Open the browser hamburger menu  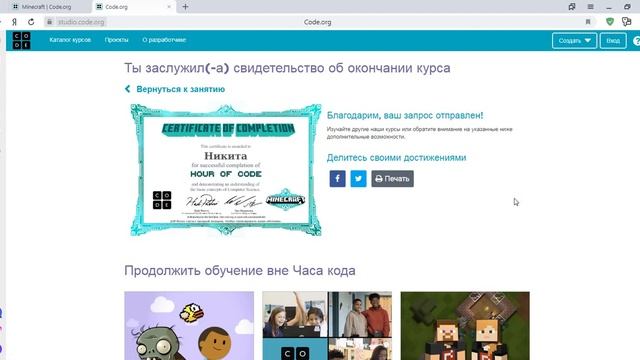[x=591, y=7]
